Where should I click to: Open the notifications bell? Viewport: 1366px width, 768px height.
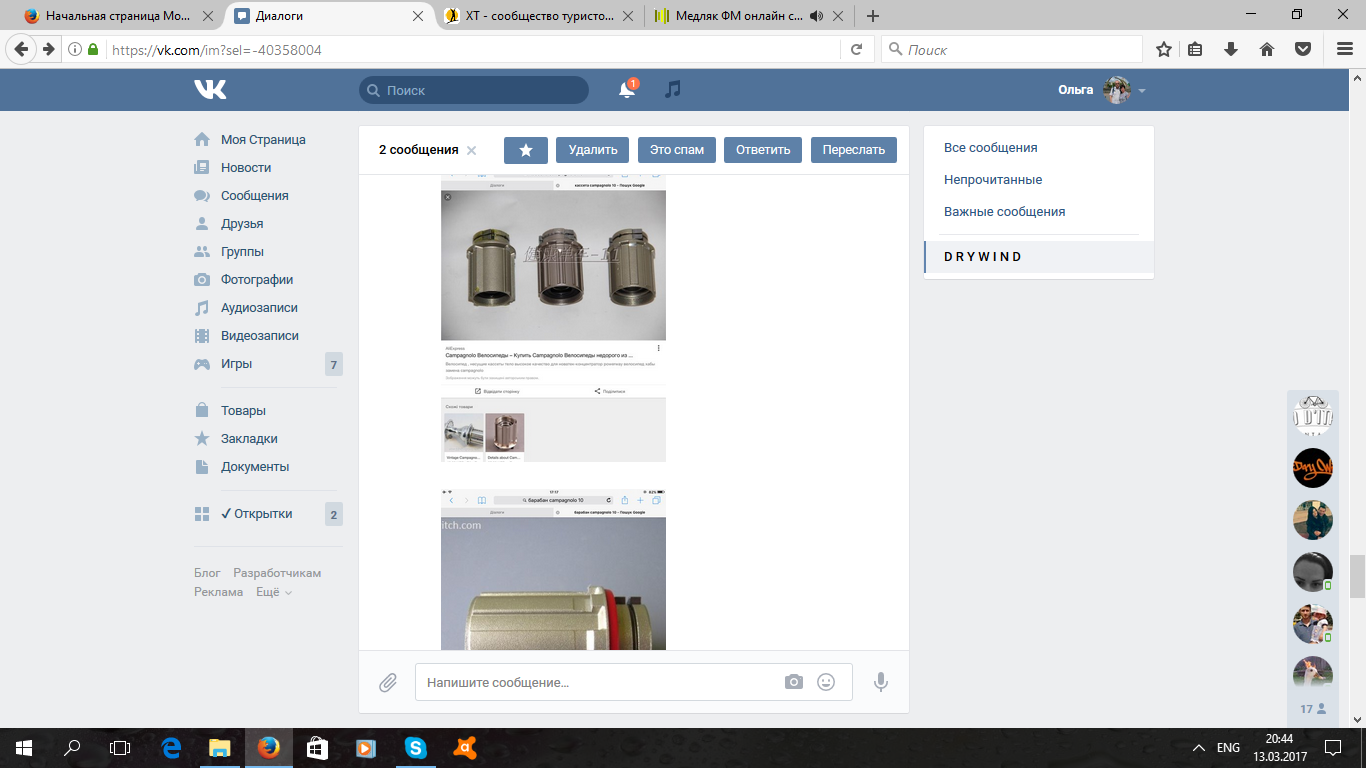point(627,90)
